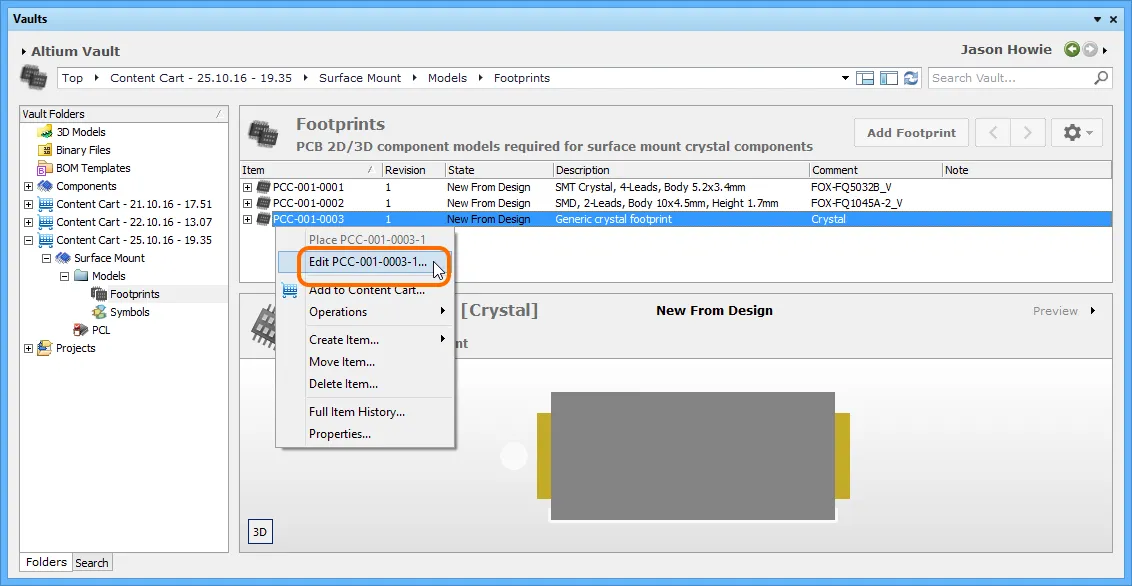The width and height of the screenshot is (1132, 586).
Task: Click the vault chip icon beside breadcrumb
Action: click(x=33, y=76)
